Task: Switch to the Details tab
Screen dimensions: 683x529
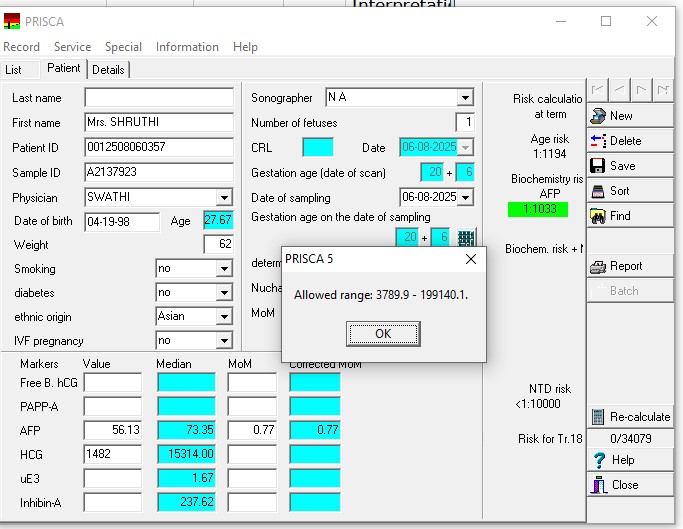Action: tap(109, 70)
